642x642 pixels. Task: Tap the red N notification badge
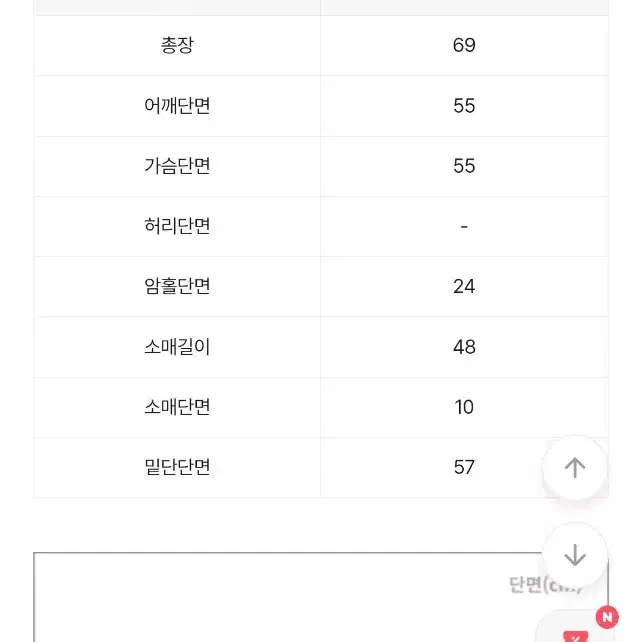point(607,617)
